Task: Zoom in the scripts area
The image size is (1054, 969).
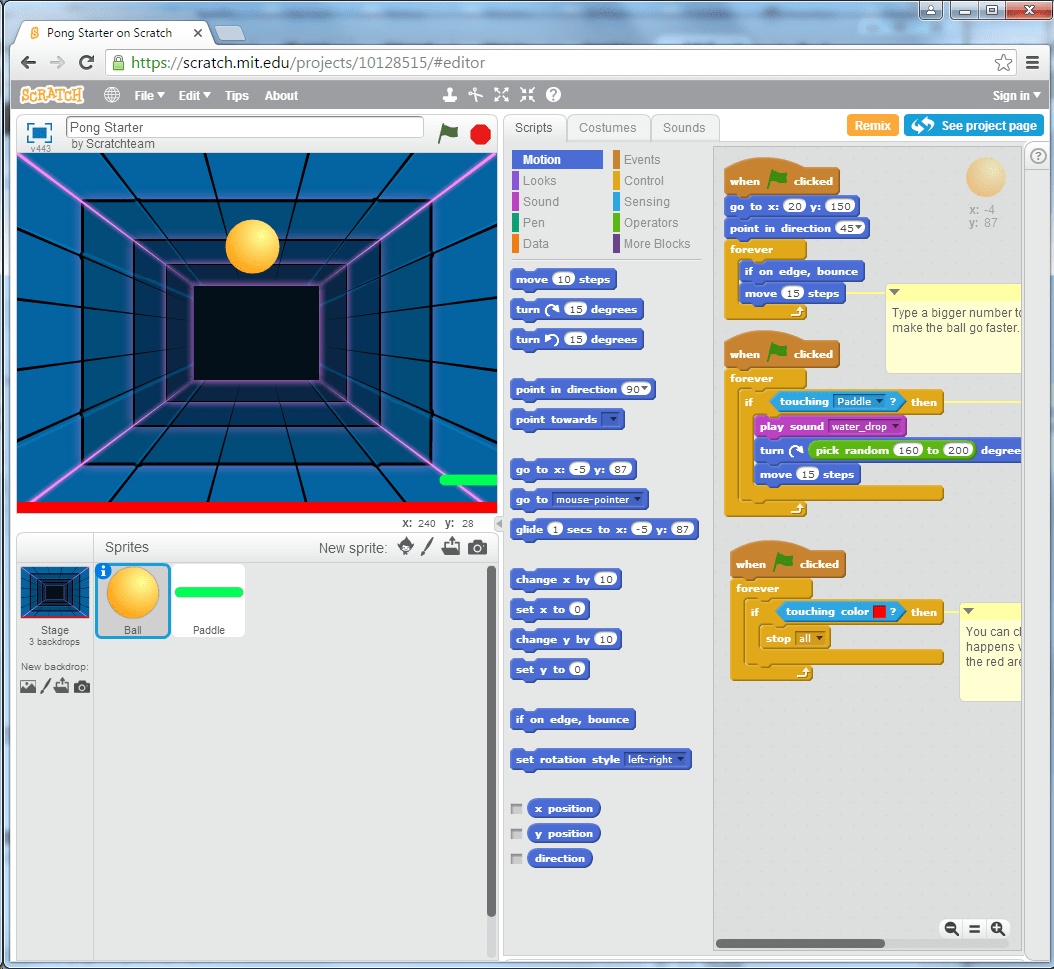Action: [x=998, y=929]
